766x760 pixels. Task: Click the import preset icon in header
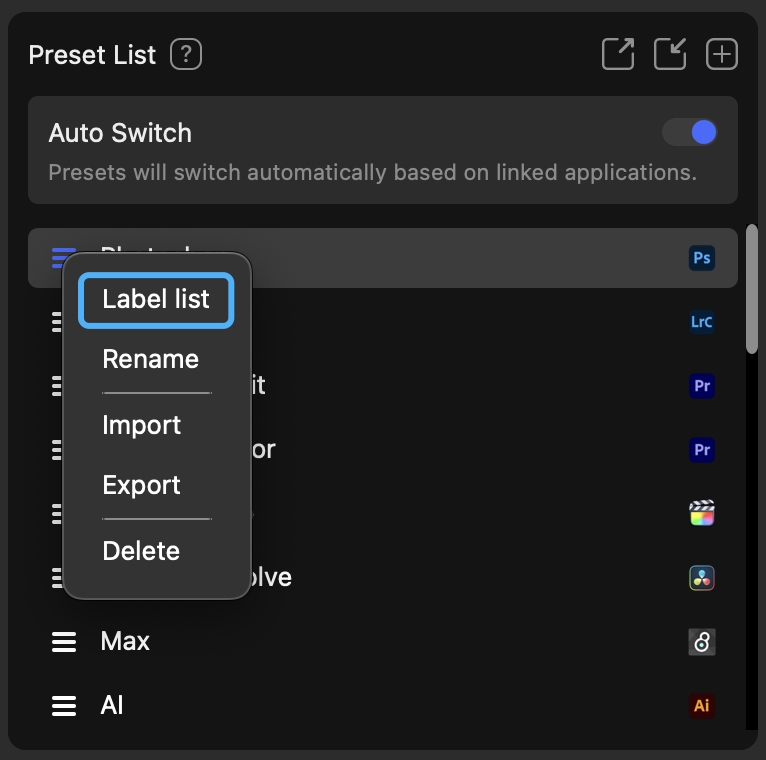click(x=670, y=54)
